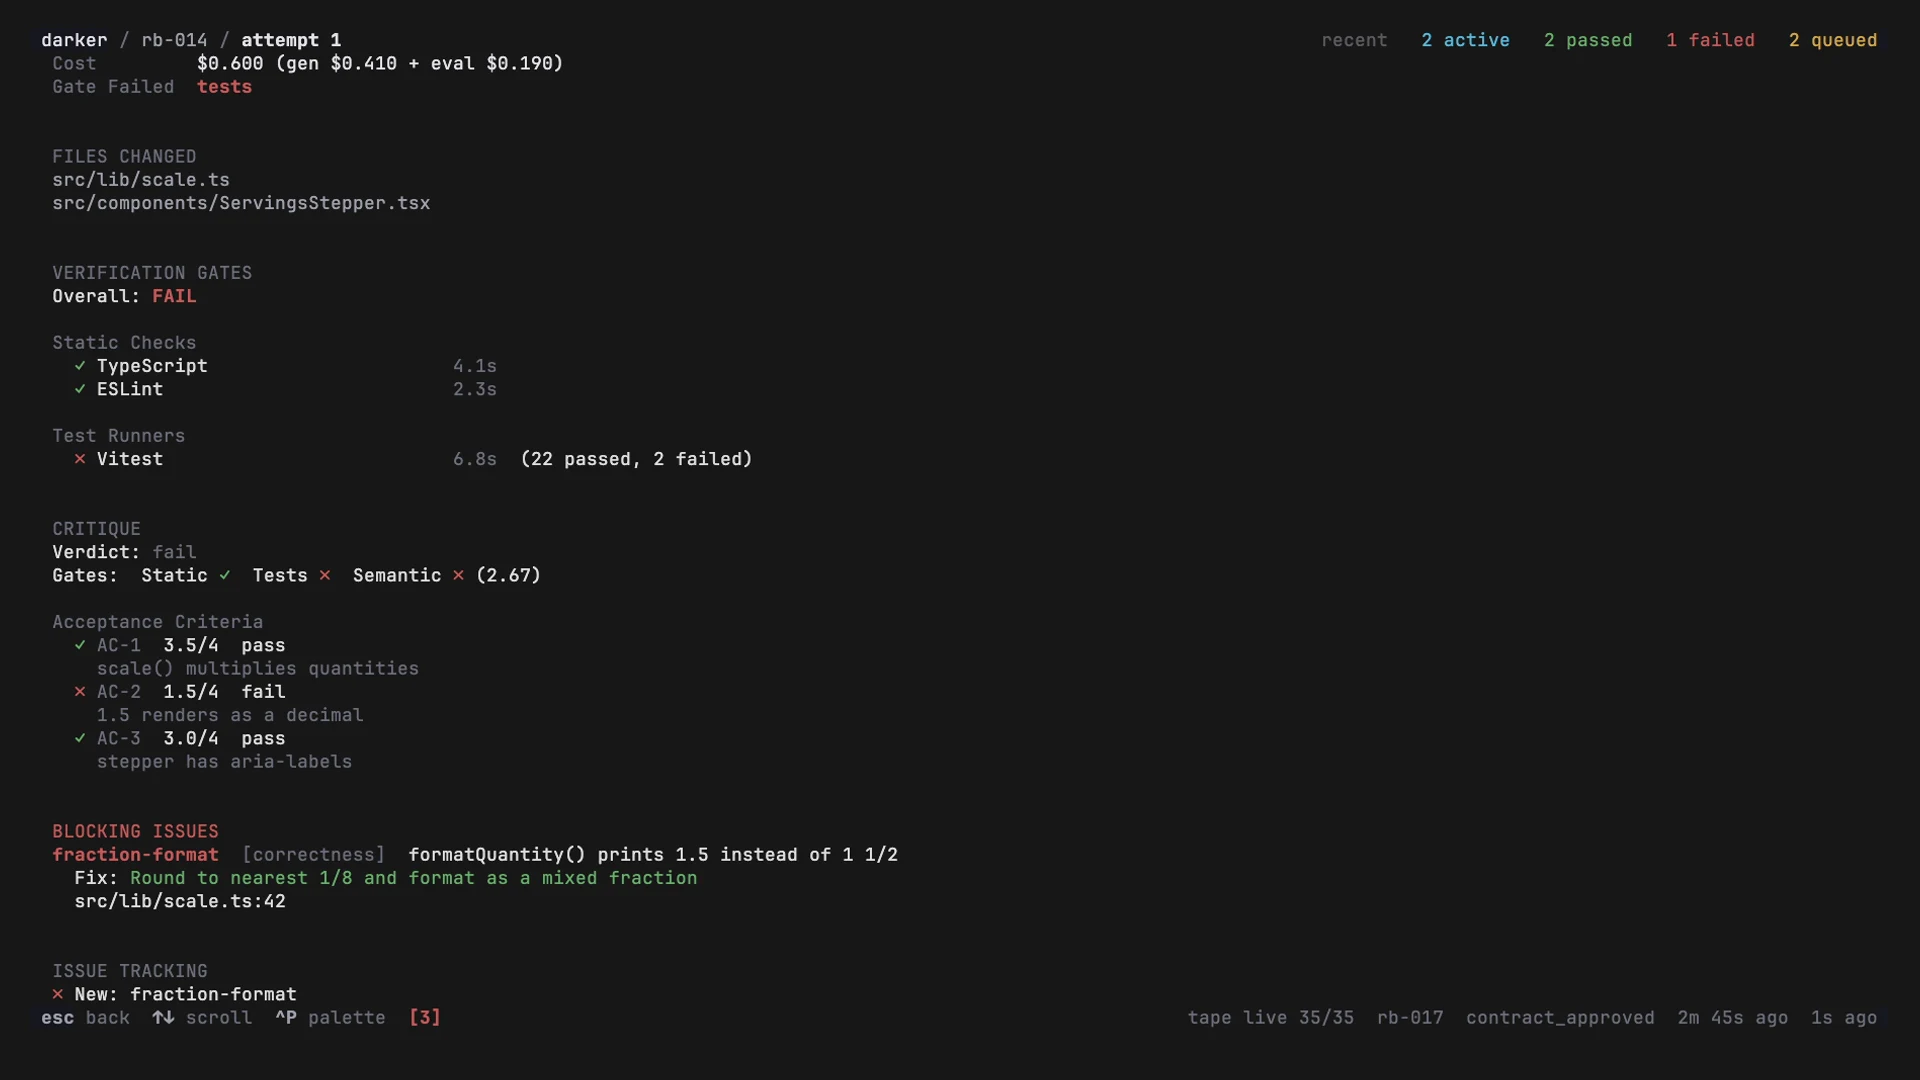
Task: Click the '^P palette' footer hint
Action: click(330, 1018)
